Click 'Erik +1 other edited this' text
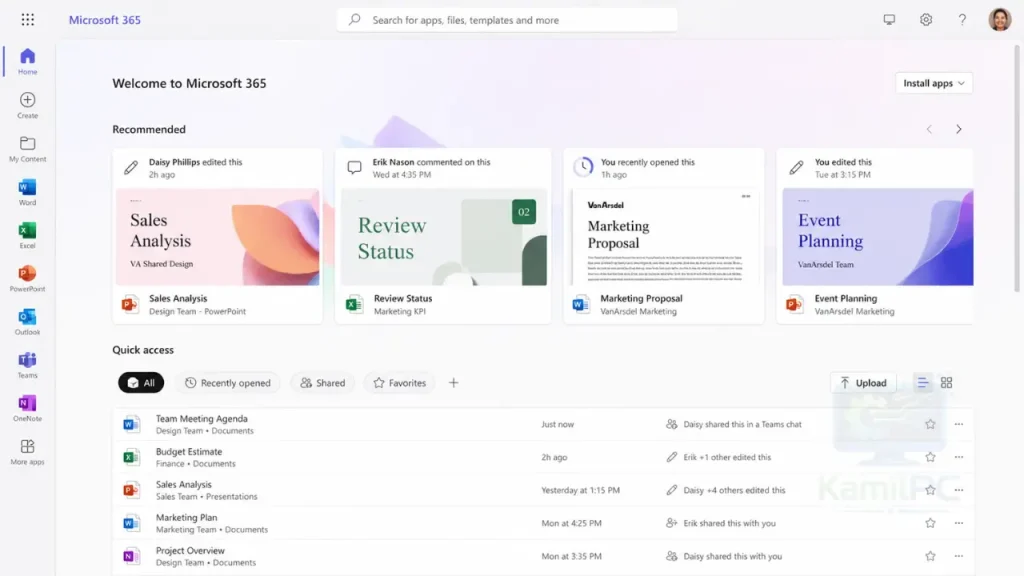The width and height of the screenshot is (1024, 576). (727, 457)
